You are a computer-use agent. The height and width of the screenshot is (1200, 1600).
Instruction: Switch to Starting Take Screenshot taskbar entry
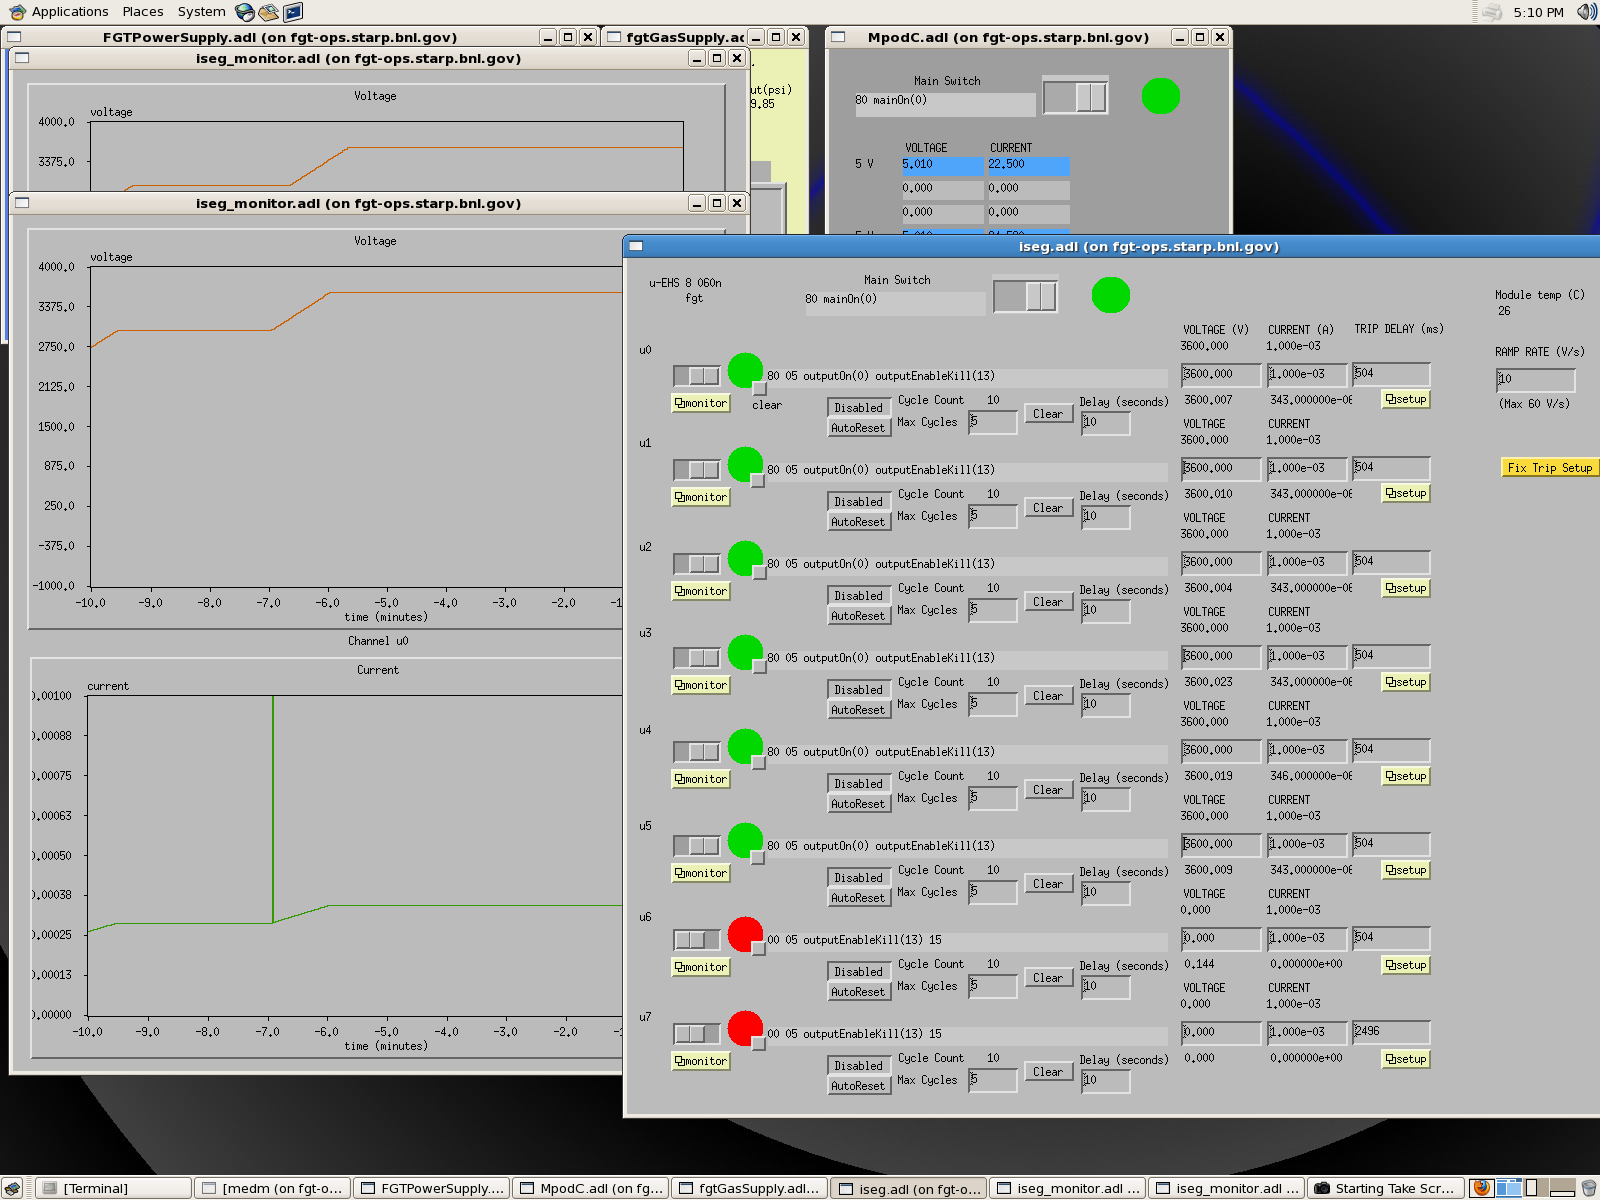pos(1386,1188)
